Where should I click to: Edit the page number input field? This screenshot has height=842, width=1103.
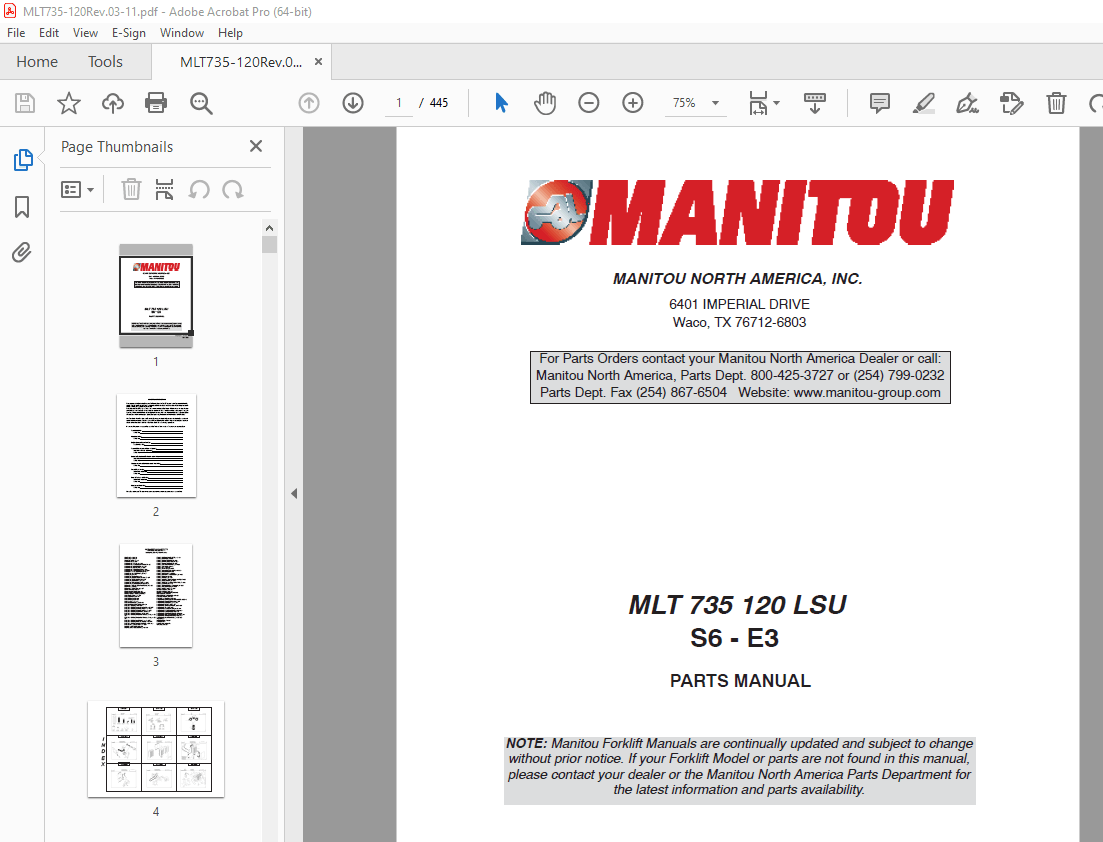pyautogui.click(x=398, y=103)
